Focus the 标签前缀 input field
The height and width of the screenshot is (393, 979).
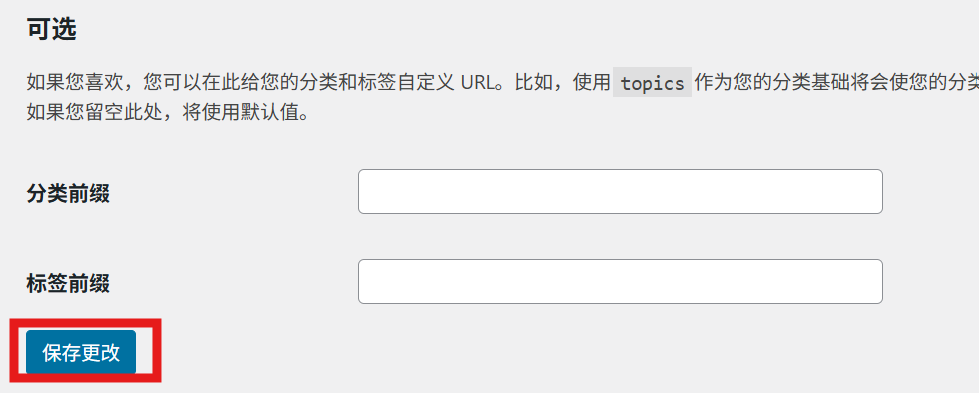620,282
